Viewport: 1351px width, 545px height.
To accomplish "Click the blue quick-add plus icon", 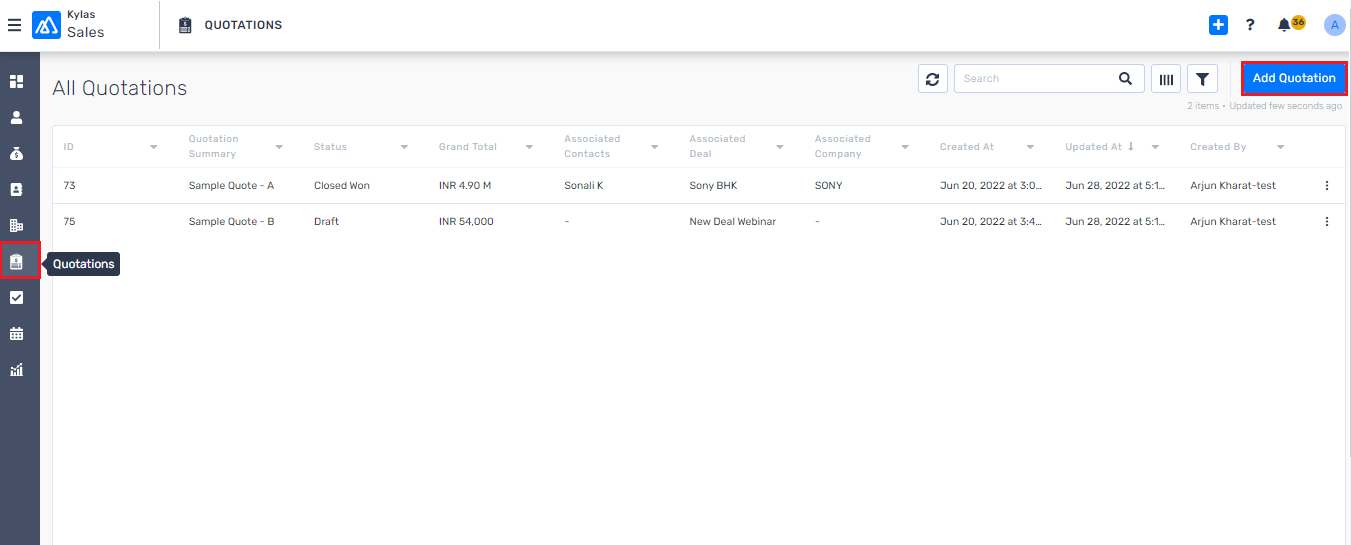I will pos(1218,25).
